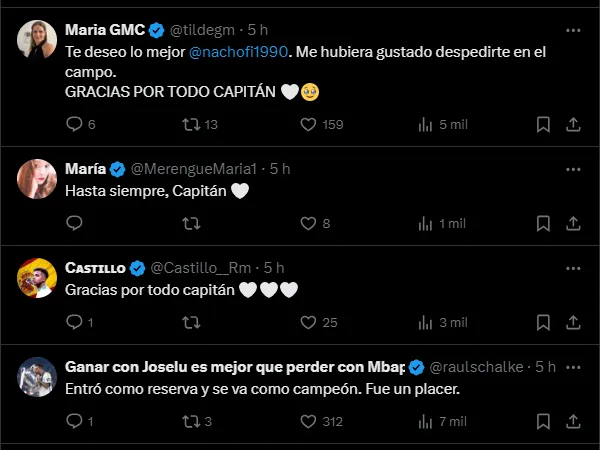Image resolution: width=600 pixels, height=450 pixels.
Task: Reply to Maria GMC's tweet
Action: coord(73,125)
